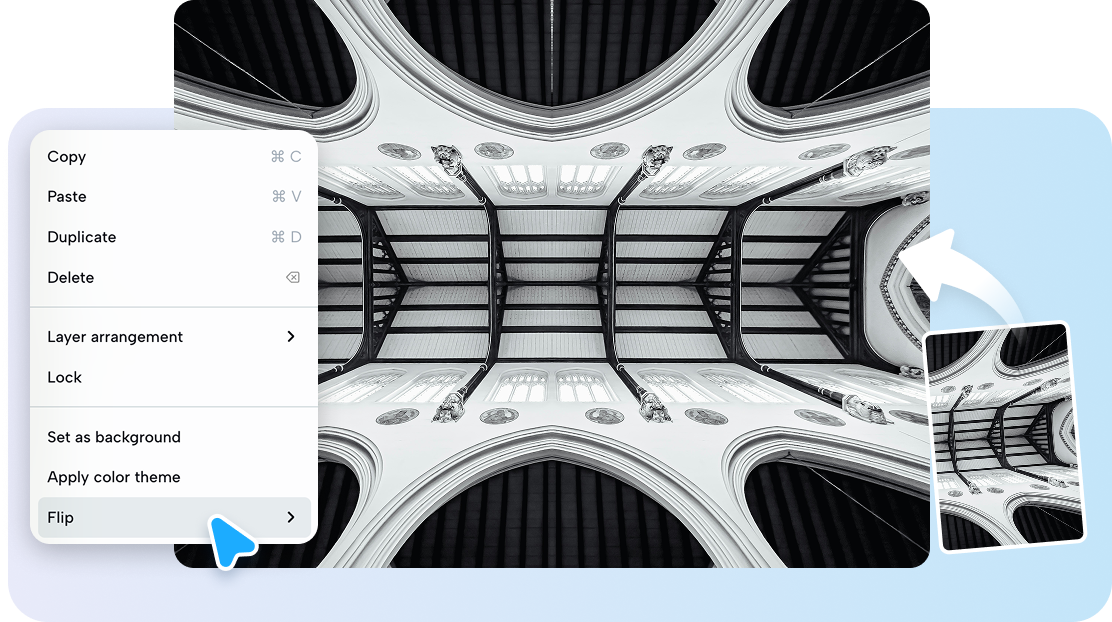Click the chevron beside Layer arrangement
The image size is (1112, 622).
tap(291, 337)
